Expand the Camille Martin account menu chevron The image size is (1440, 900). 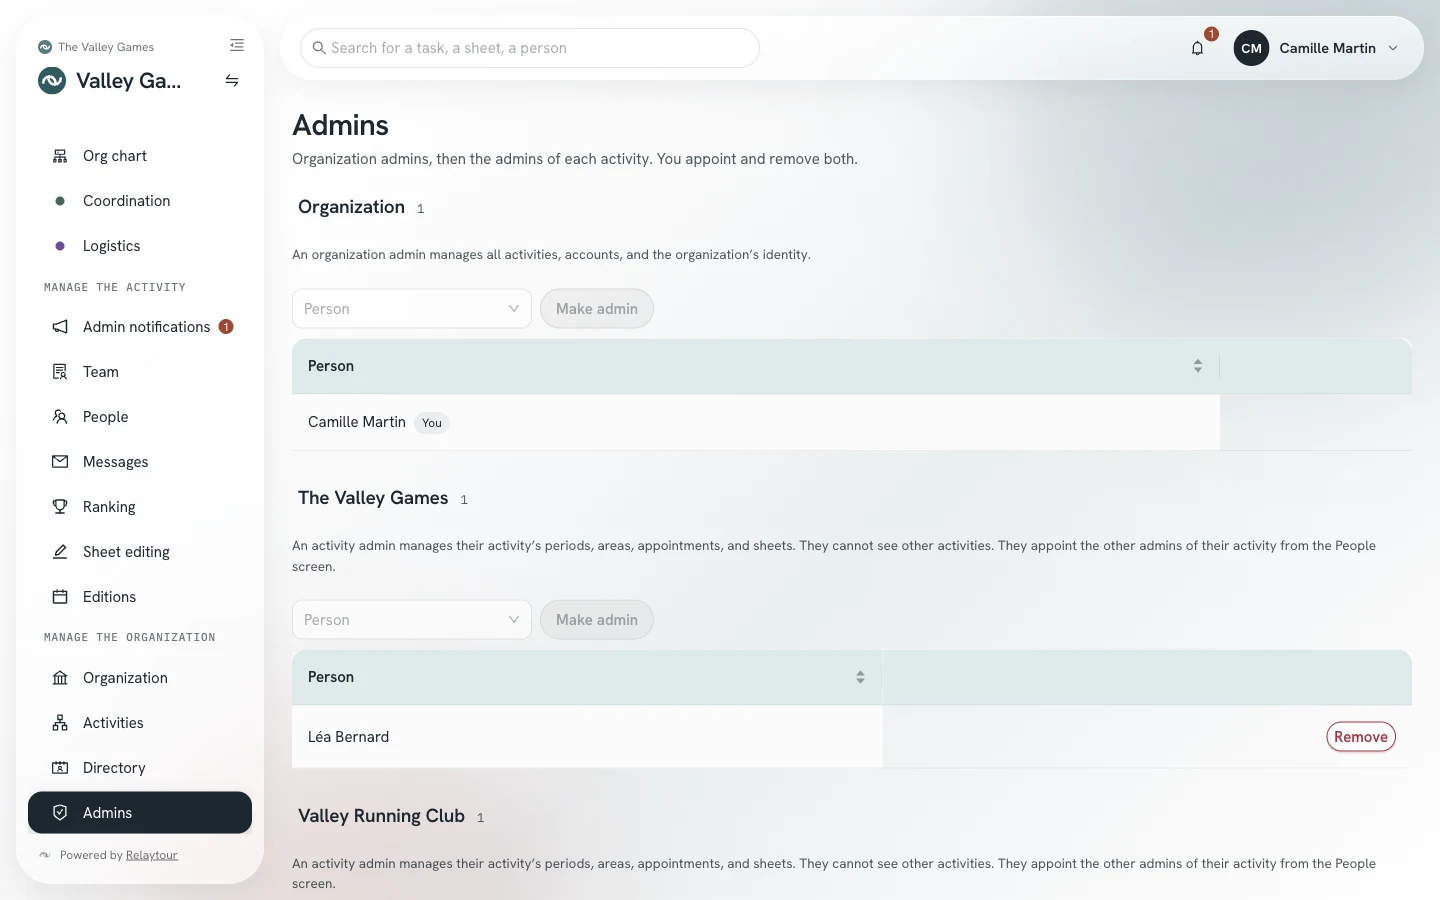[x=1393, y=48]
